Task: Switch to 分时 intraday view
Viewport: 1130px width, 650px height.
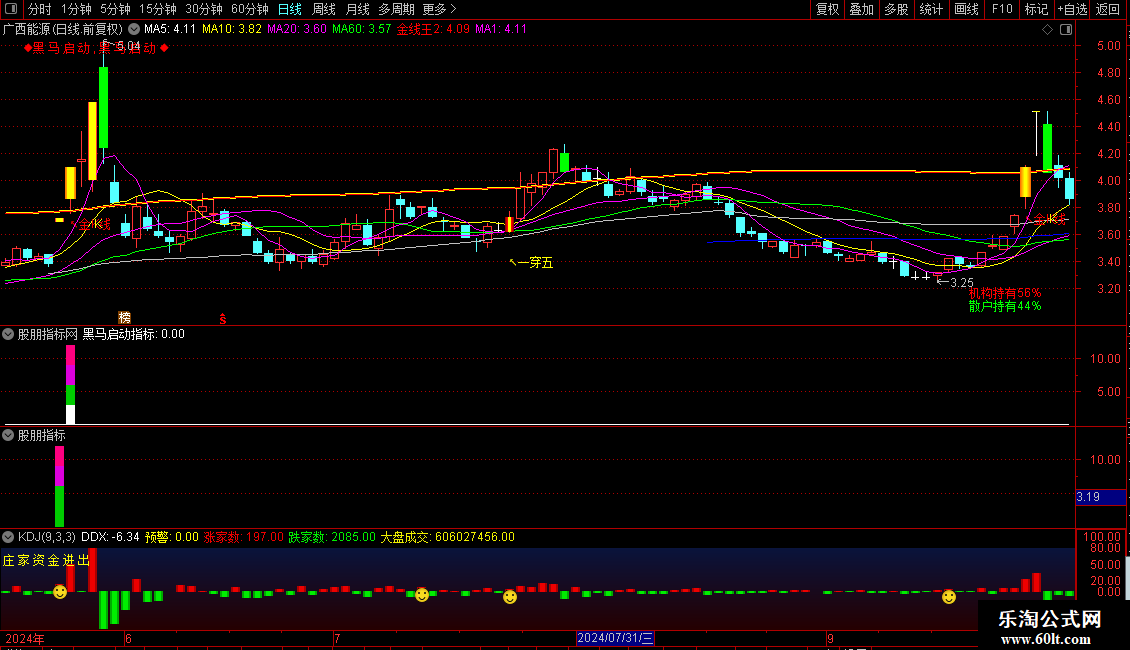Action: point(40,9)
